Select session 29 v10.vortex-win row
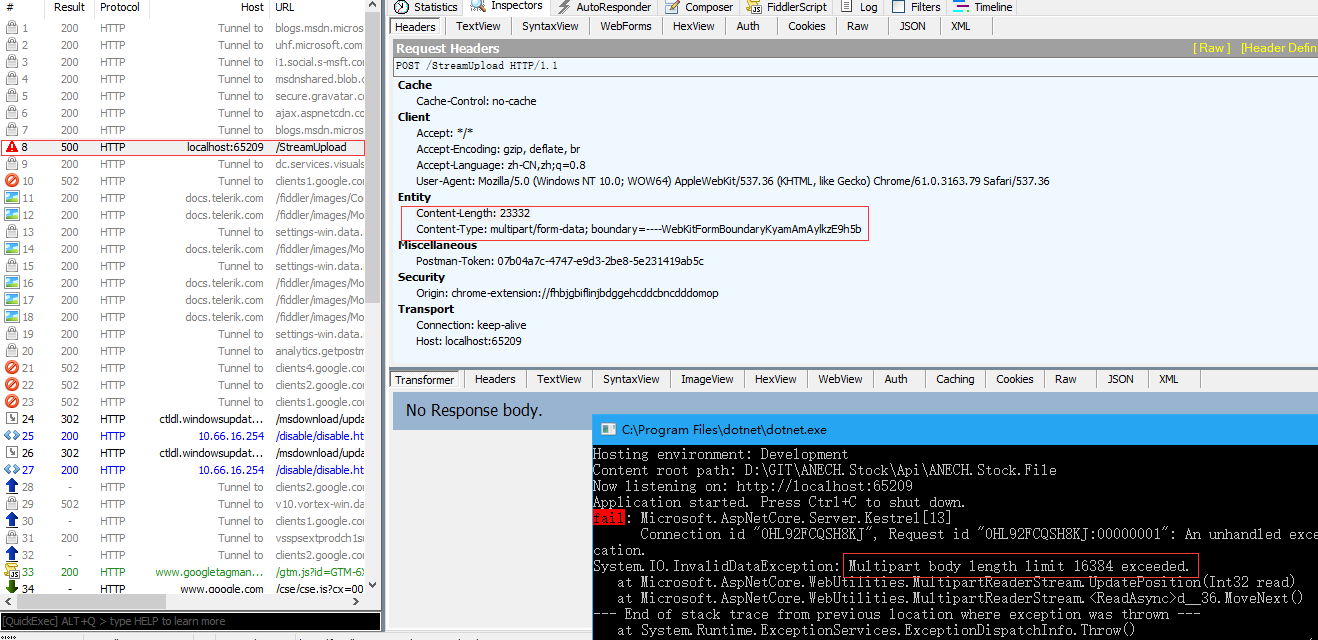Viewport: 1318px width, 640px height. click(183, 504)
